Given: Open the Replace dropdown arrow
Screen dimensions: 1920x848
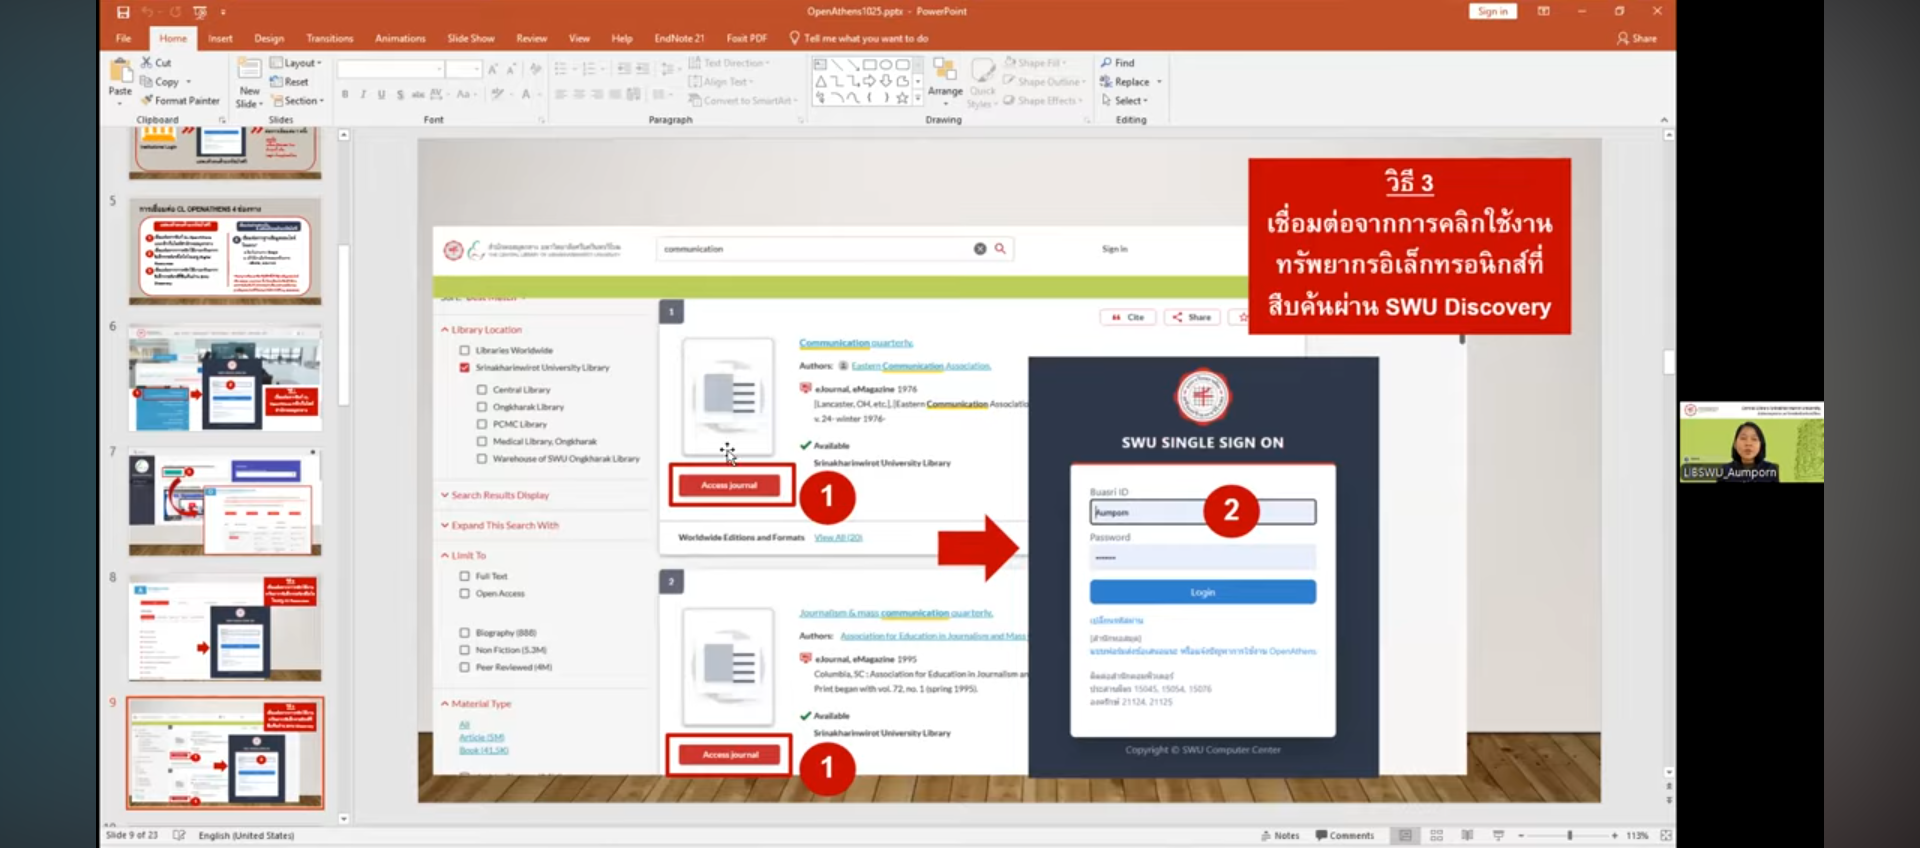Looking at the screenshot, I should 1159,82.
